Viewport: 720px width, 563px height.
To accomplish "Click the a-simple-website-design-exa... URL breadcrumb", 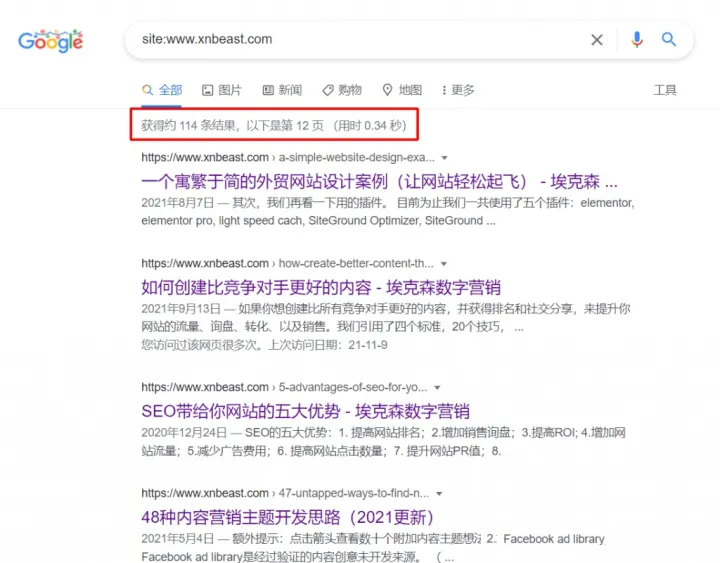I will pos(288,158).
